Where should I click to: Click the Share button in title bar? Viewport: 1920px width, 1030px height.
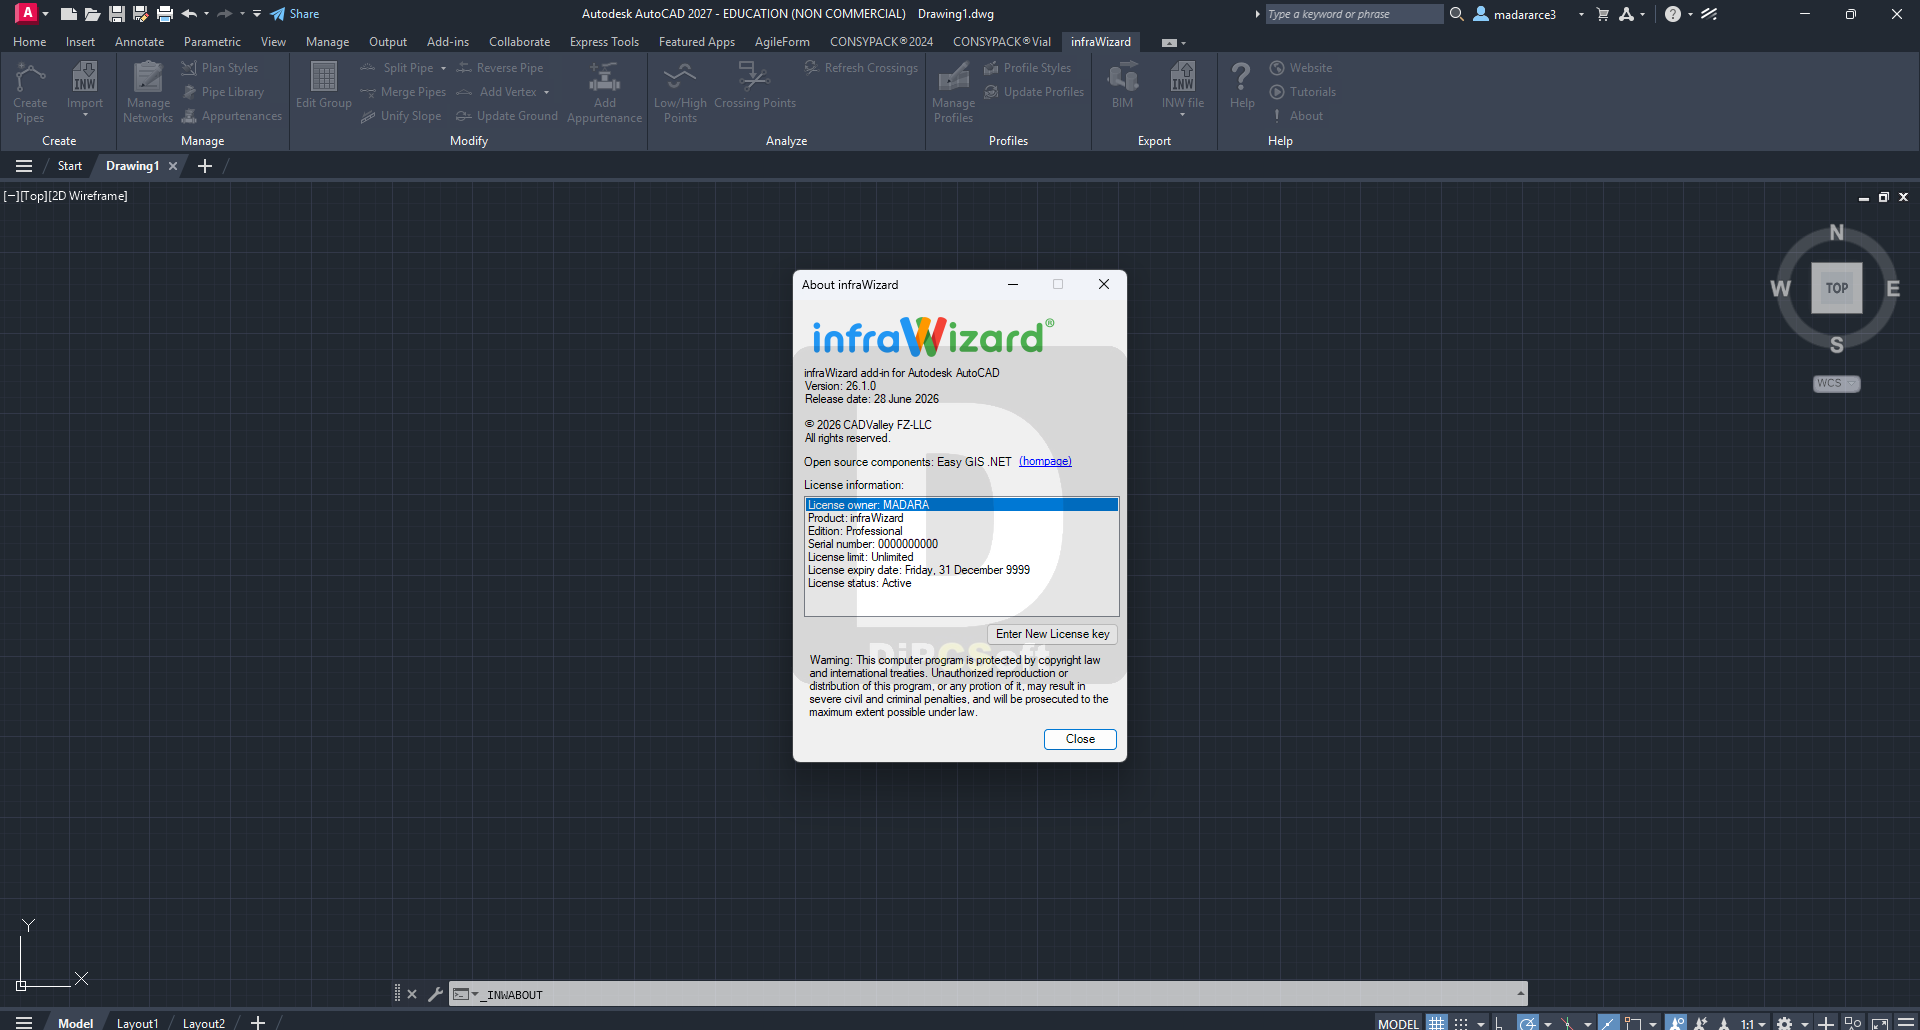coord(295,14)
